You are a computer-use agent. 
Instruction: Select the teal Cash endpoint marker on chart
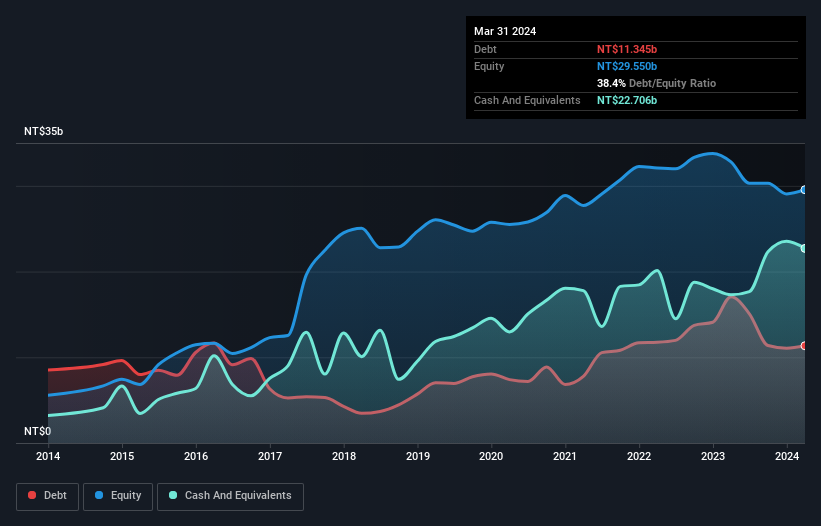804,249
